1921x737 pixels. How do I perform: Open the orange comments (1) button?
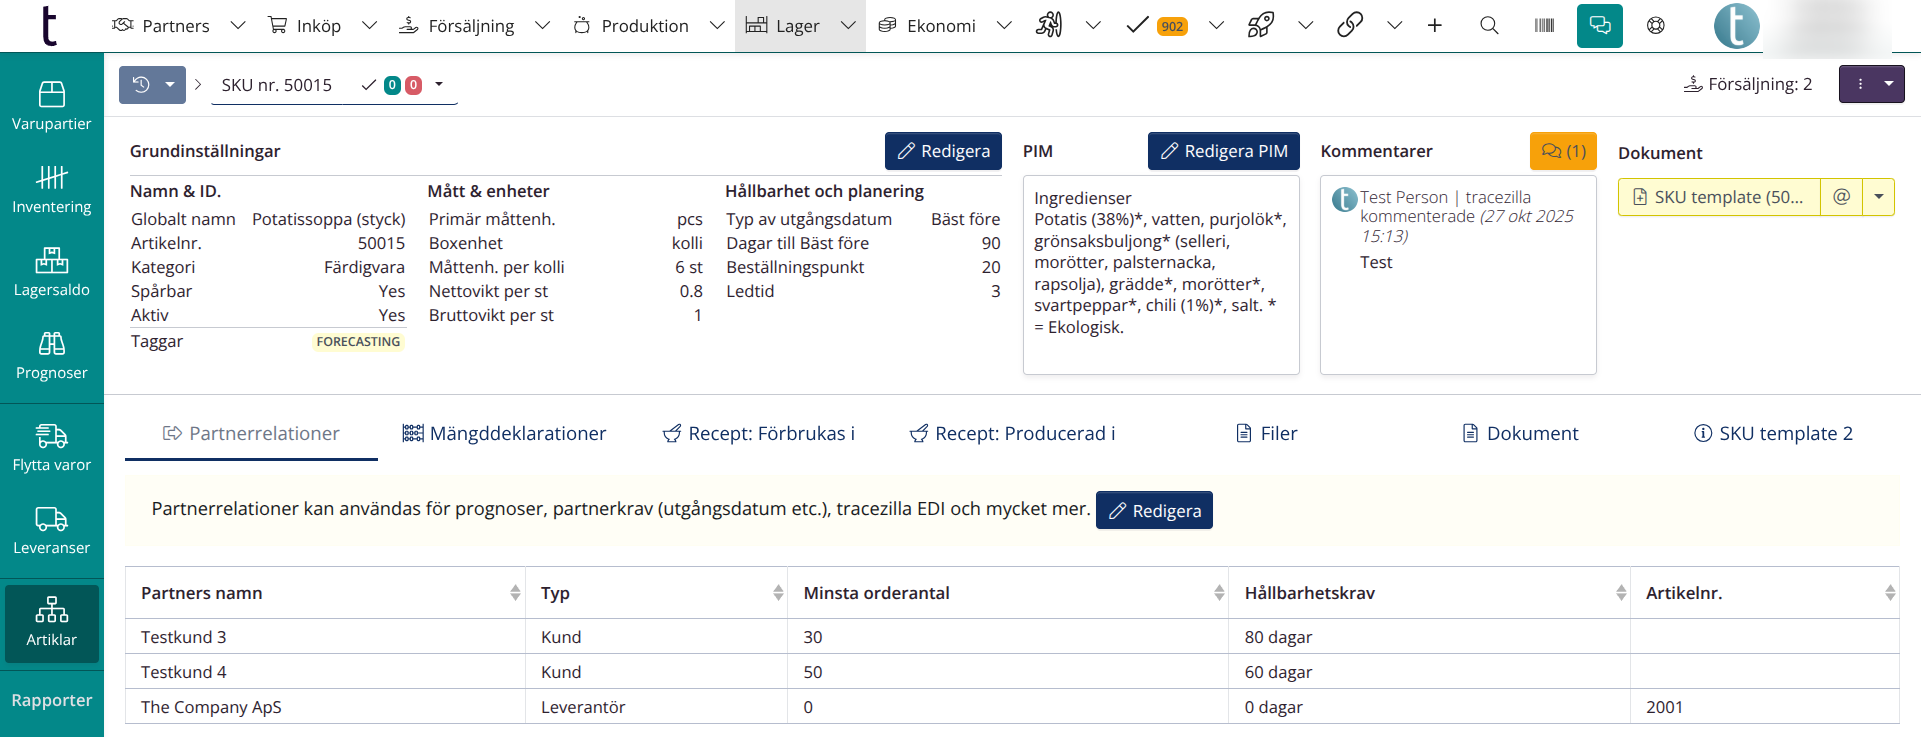(x=1562, y=151)
